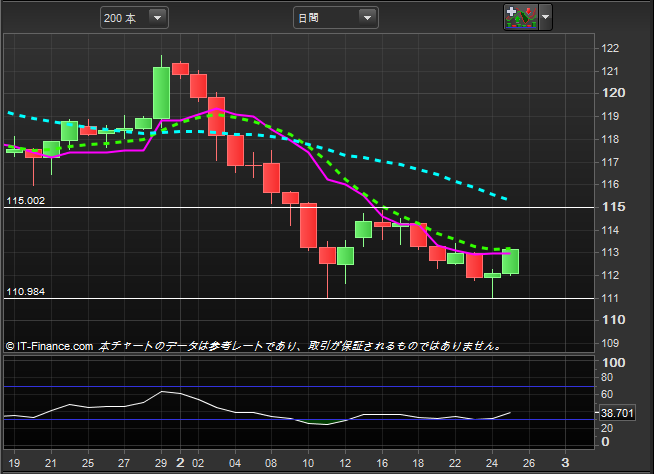This screenshot has height=474, width=654.
Task: Open the 200本 bar count dropdown
Action: point(134,18)
